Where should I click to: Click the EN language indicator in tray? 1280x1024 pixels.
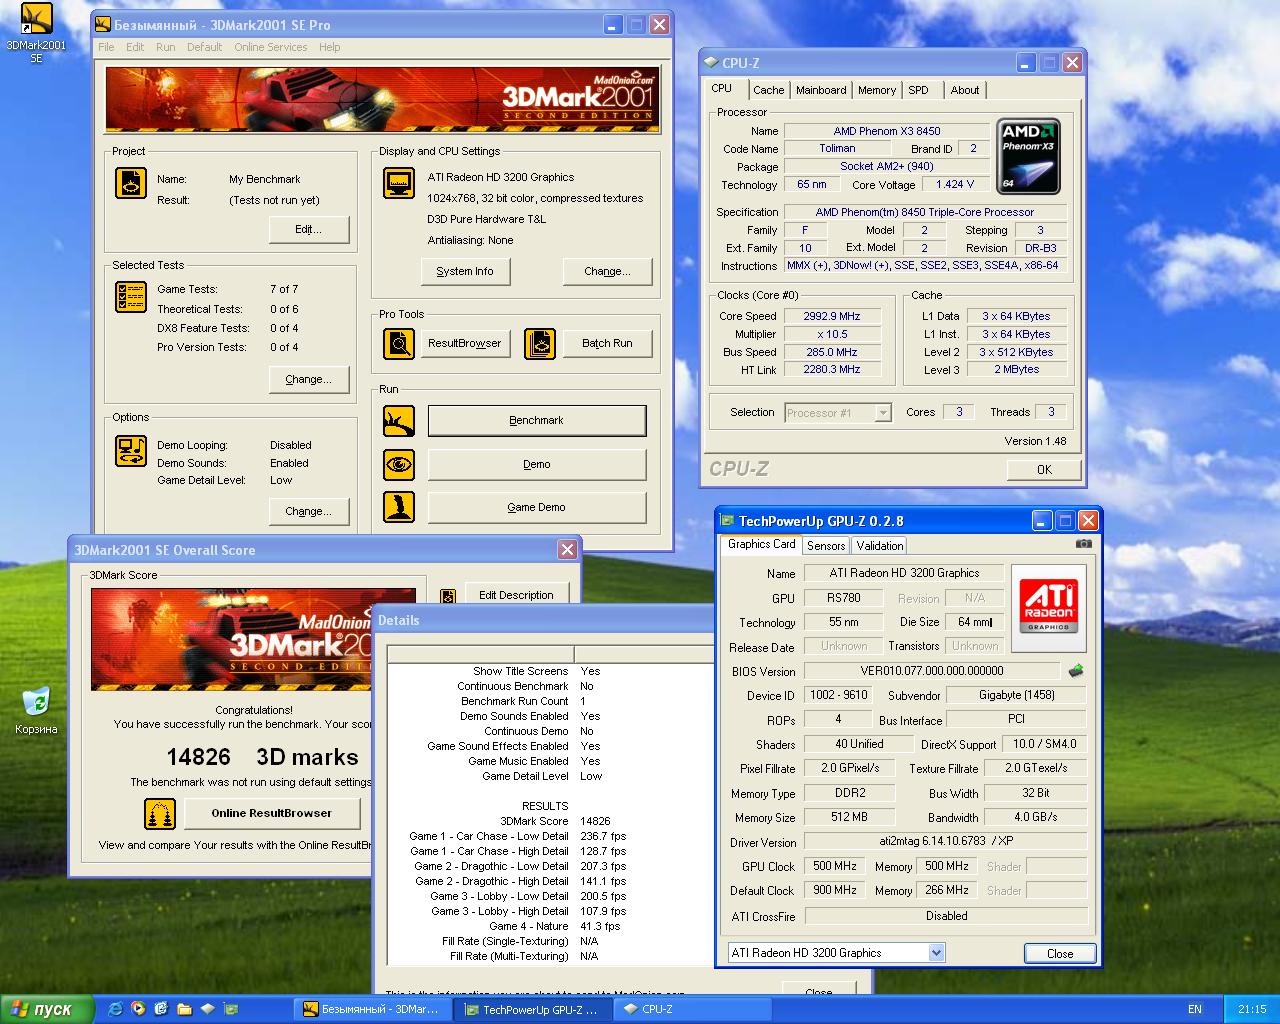(x=1195, y=1009)
